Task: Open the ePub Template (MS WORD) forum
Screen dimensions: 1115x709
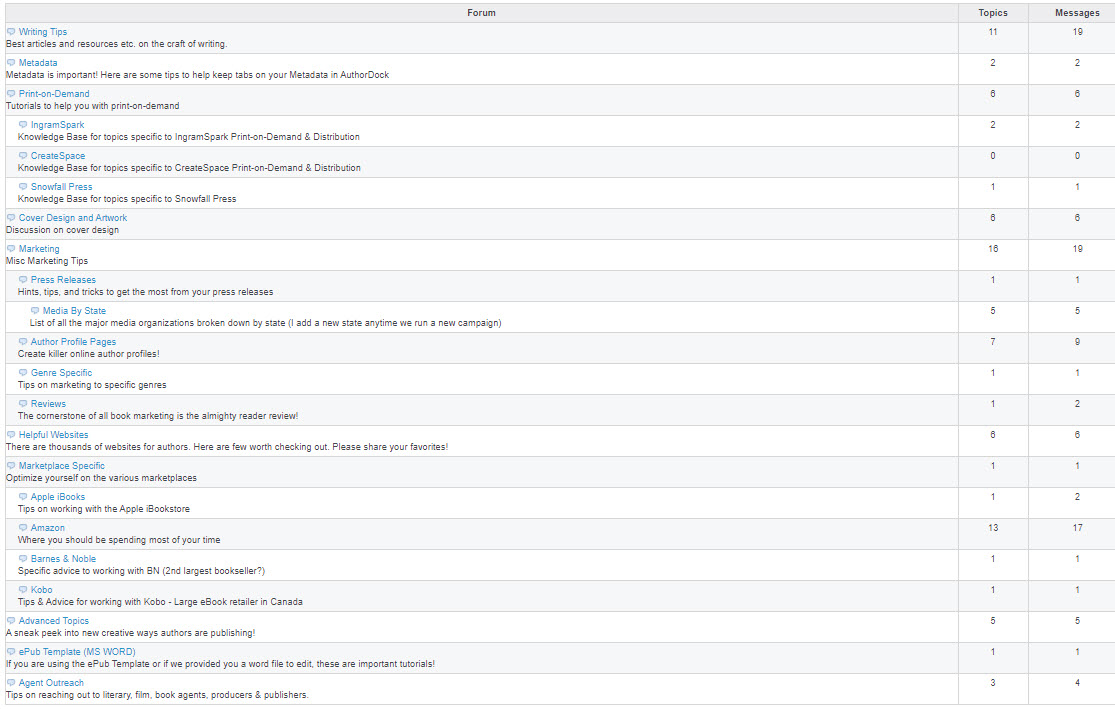Action: coord(77,652)
